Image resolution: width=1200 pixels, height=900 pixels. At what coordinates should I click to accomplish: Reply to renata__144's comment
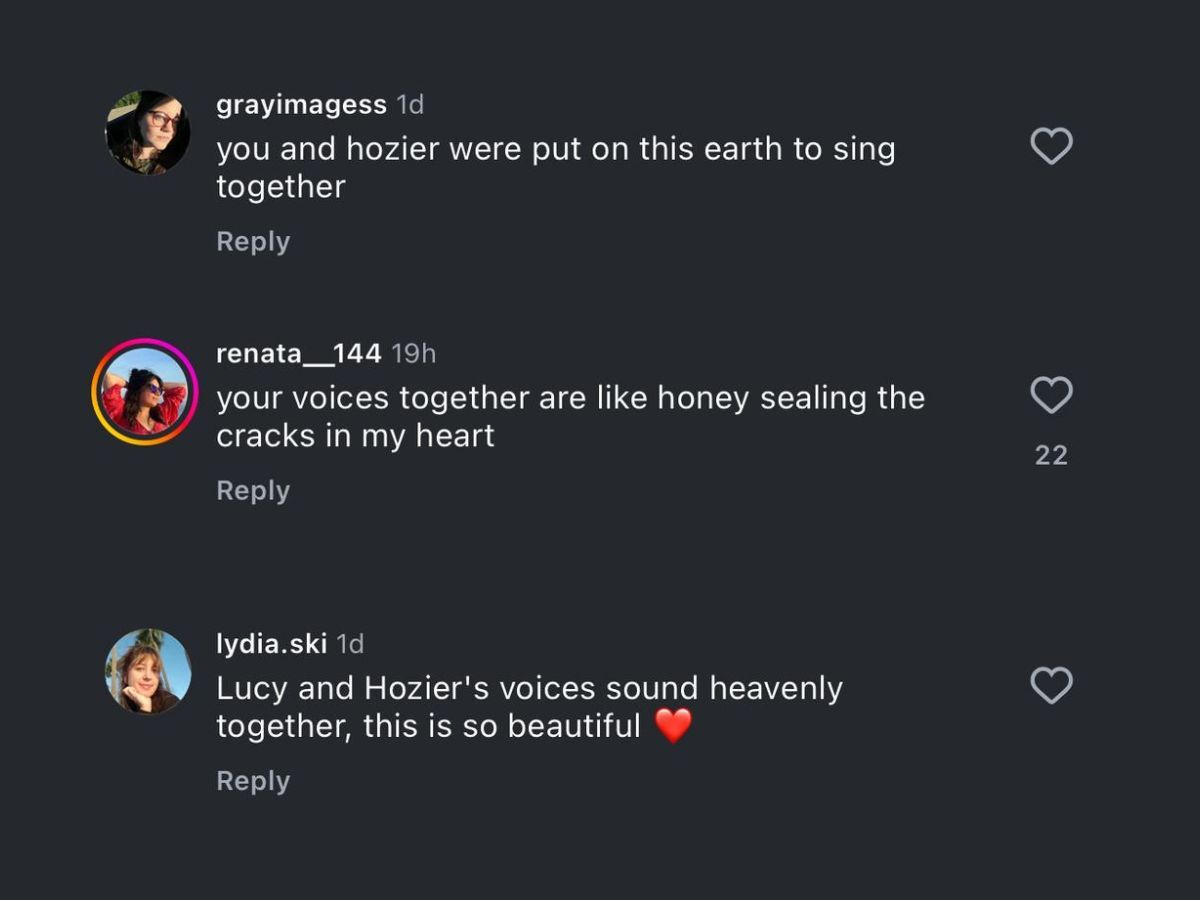point(253,491)
